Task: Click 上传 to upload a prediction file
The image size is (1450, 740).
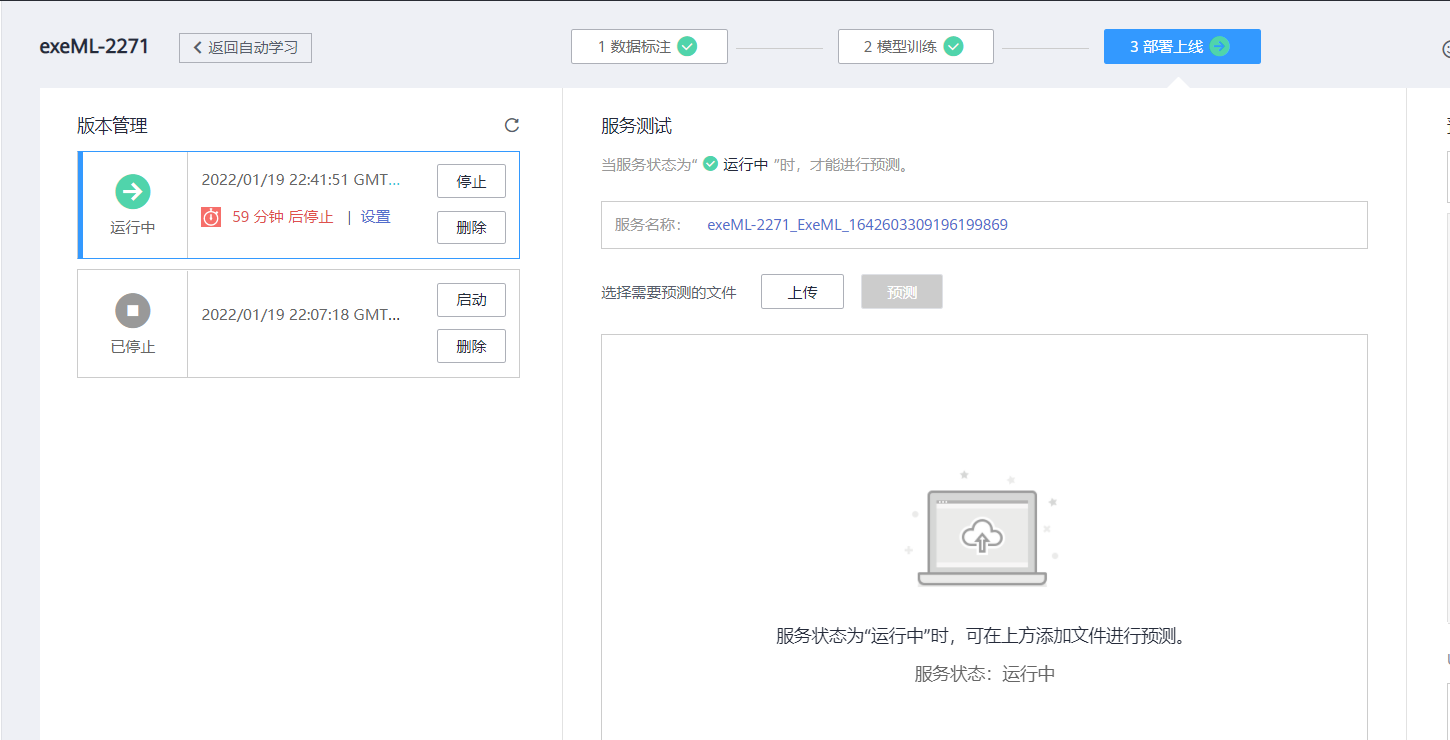Action: click(x=802, y=291)
